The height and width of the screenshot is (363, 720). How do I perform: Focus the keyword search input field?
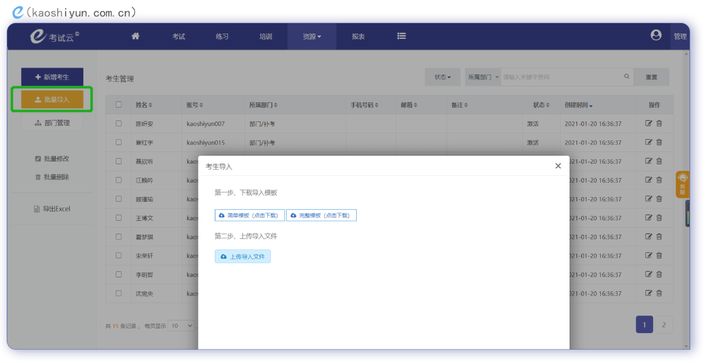point(562,77)
